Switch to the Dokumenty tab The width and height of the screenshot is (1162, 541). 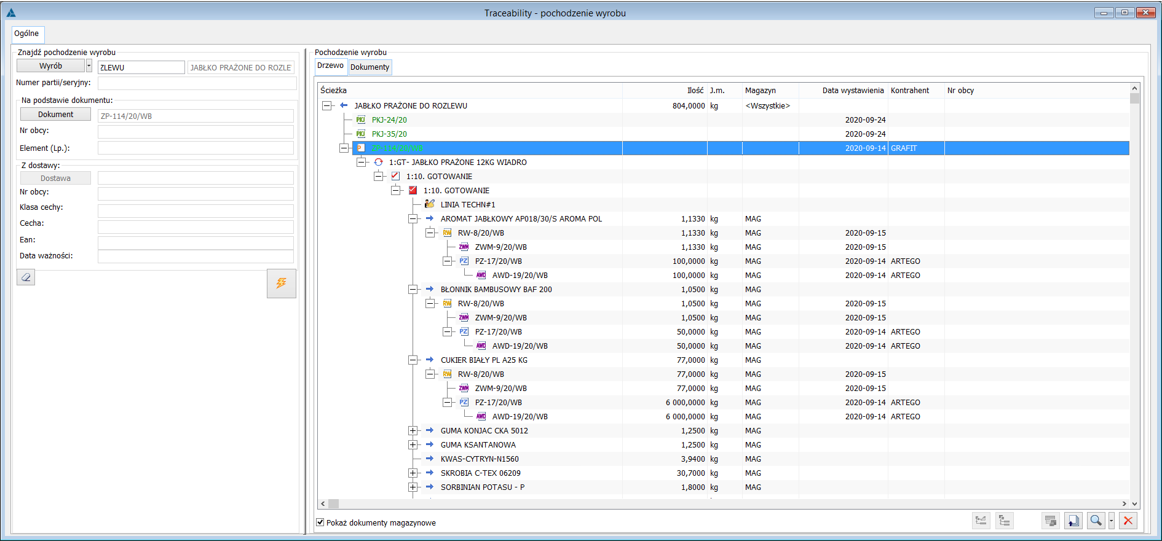(x=370, y=67)
